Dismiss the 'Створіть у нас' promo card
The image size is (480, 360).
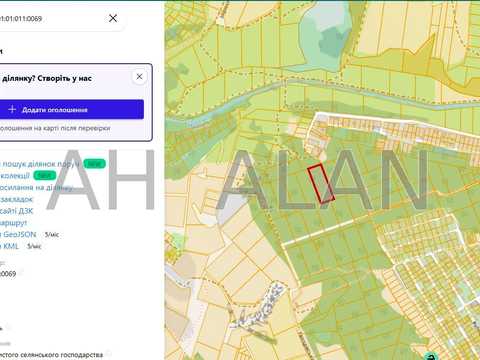point(139,77)
